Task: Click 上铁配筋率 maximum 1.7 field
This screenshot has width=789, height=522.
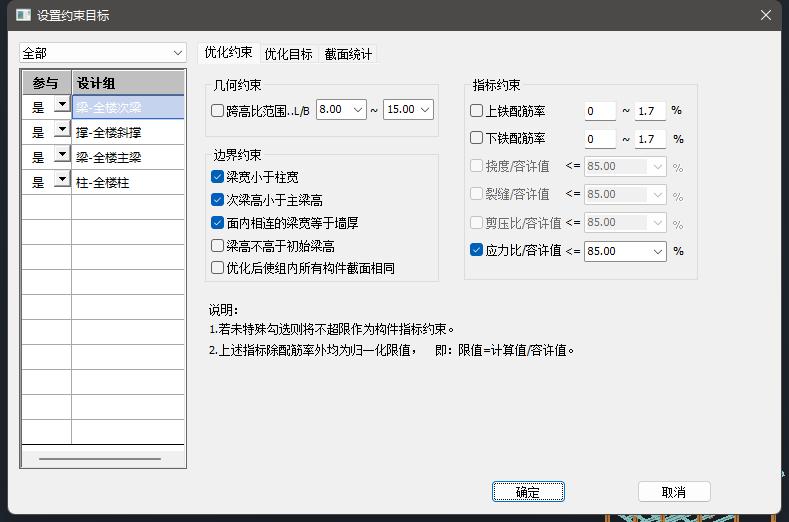Action: click(x=651, y=111)
